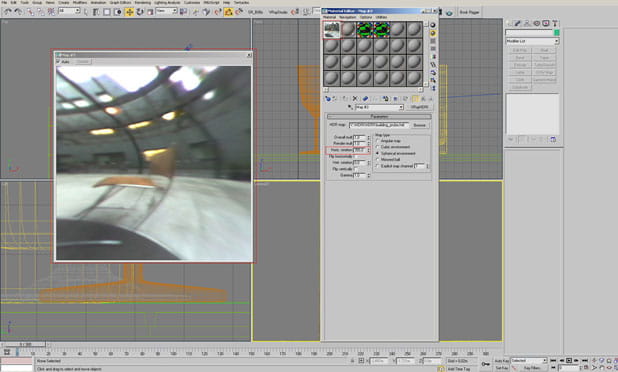Open the Display tab in command panel

(x=545, y=24)
